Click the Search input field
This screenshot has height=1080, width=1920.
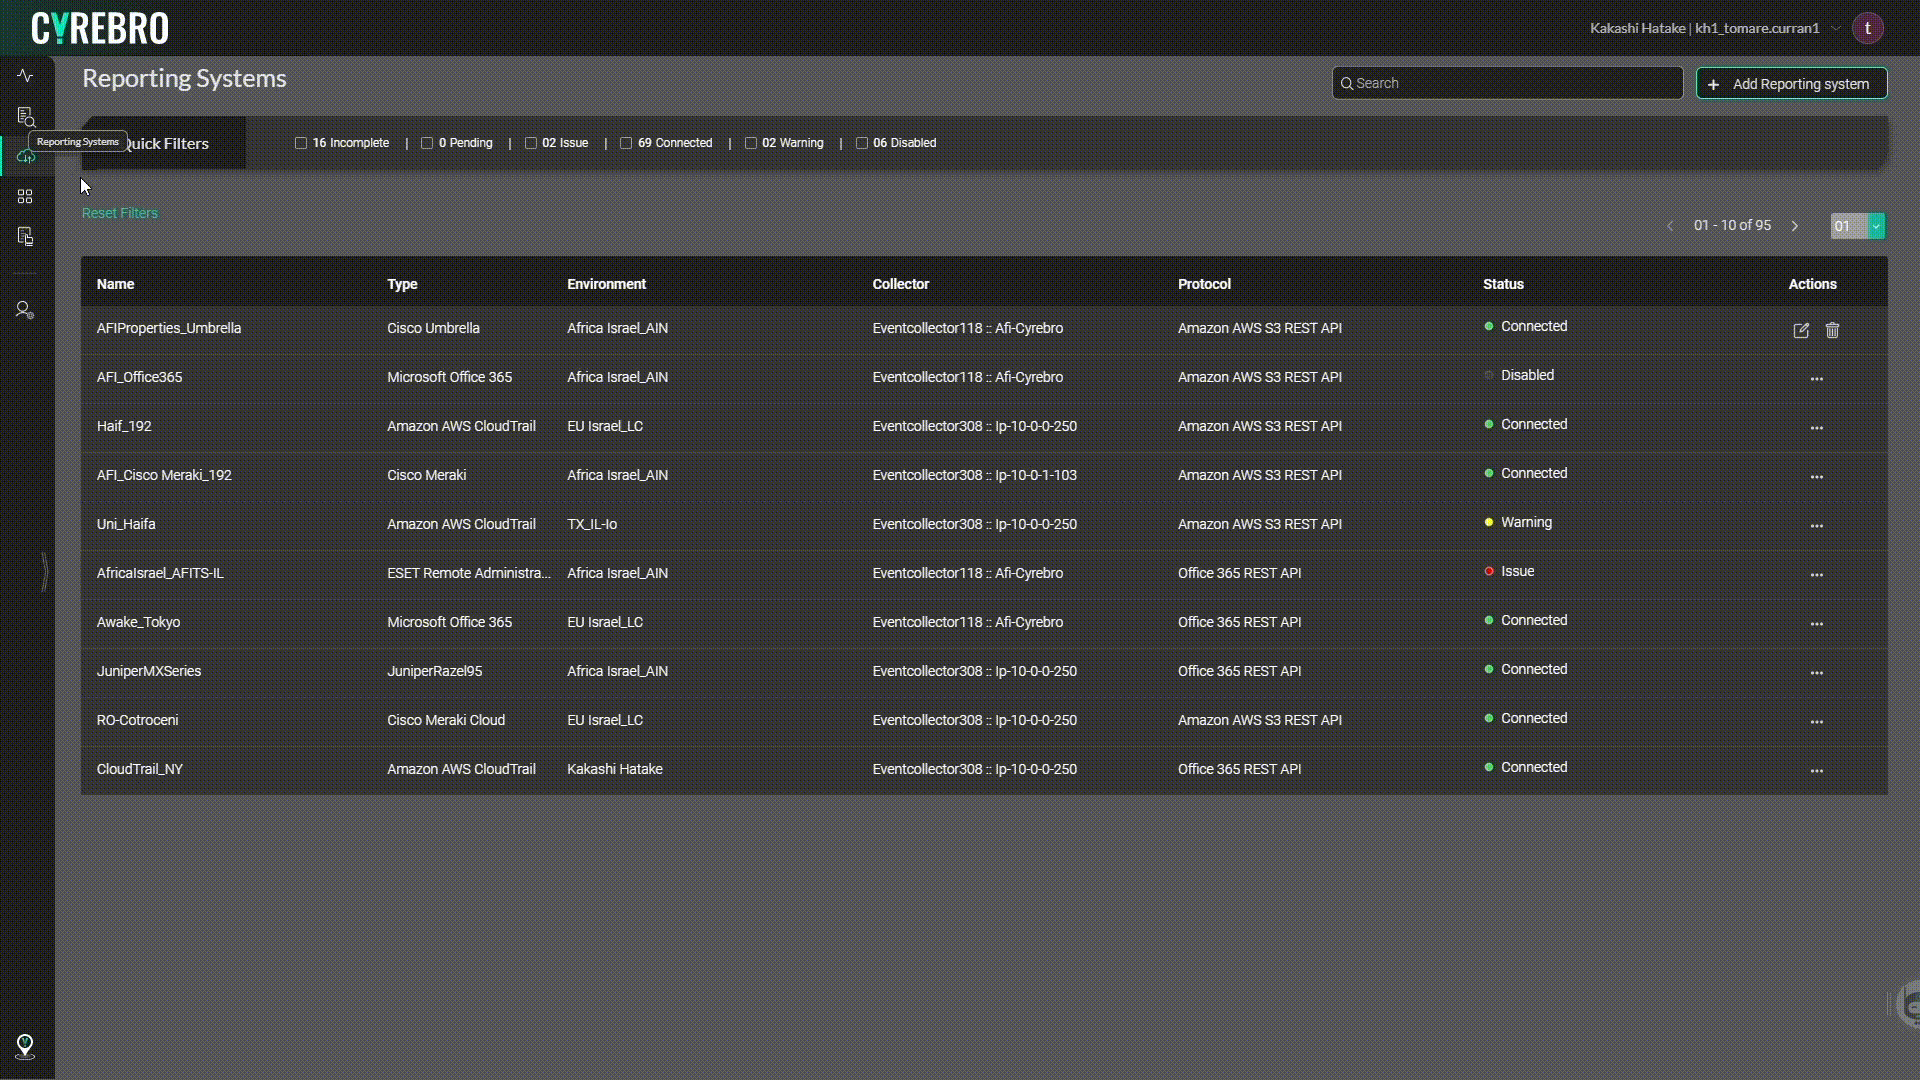1507,83
